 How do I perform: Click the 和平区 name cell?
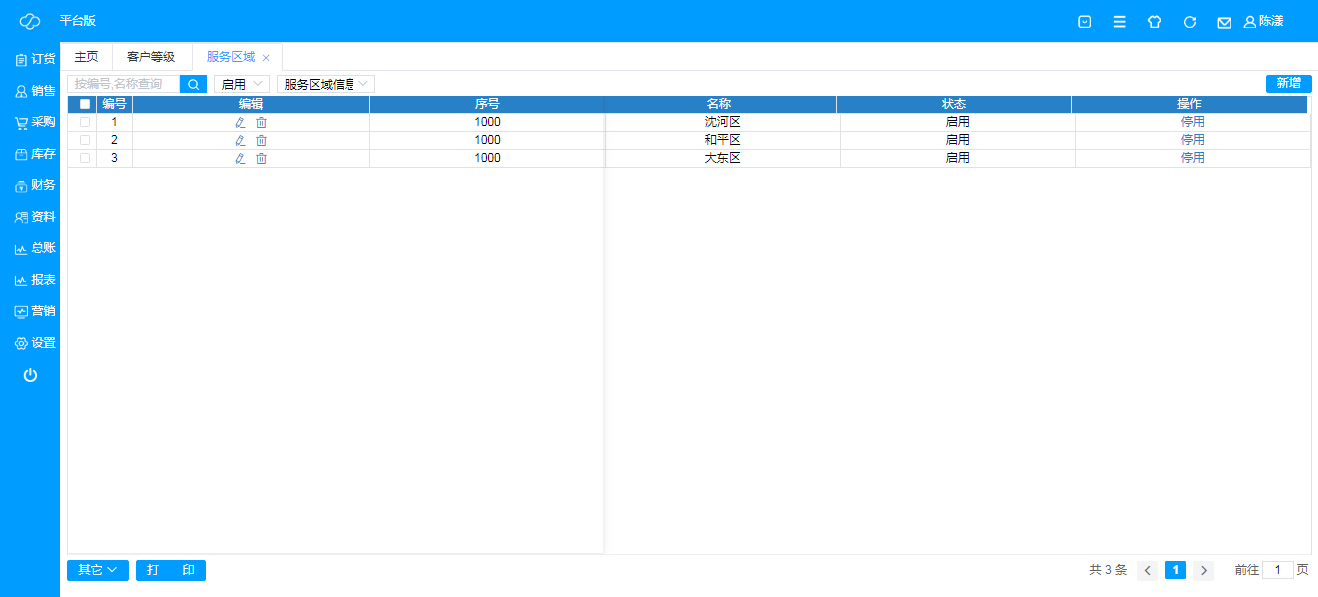point(723,140)
